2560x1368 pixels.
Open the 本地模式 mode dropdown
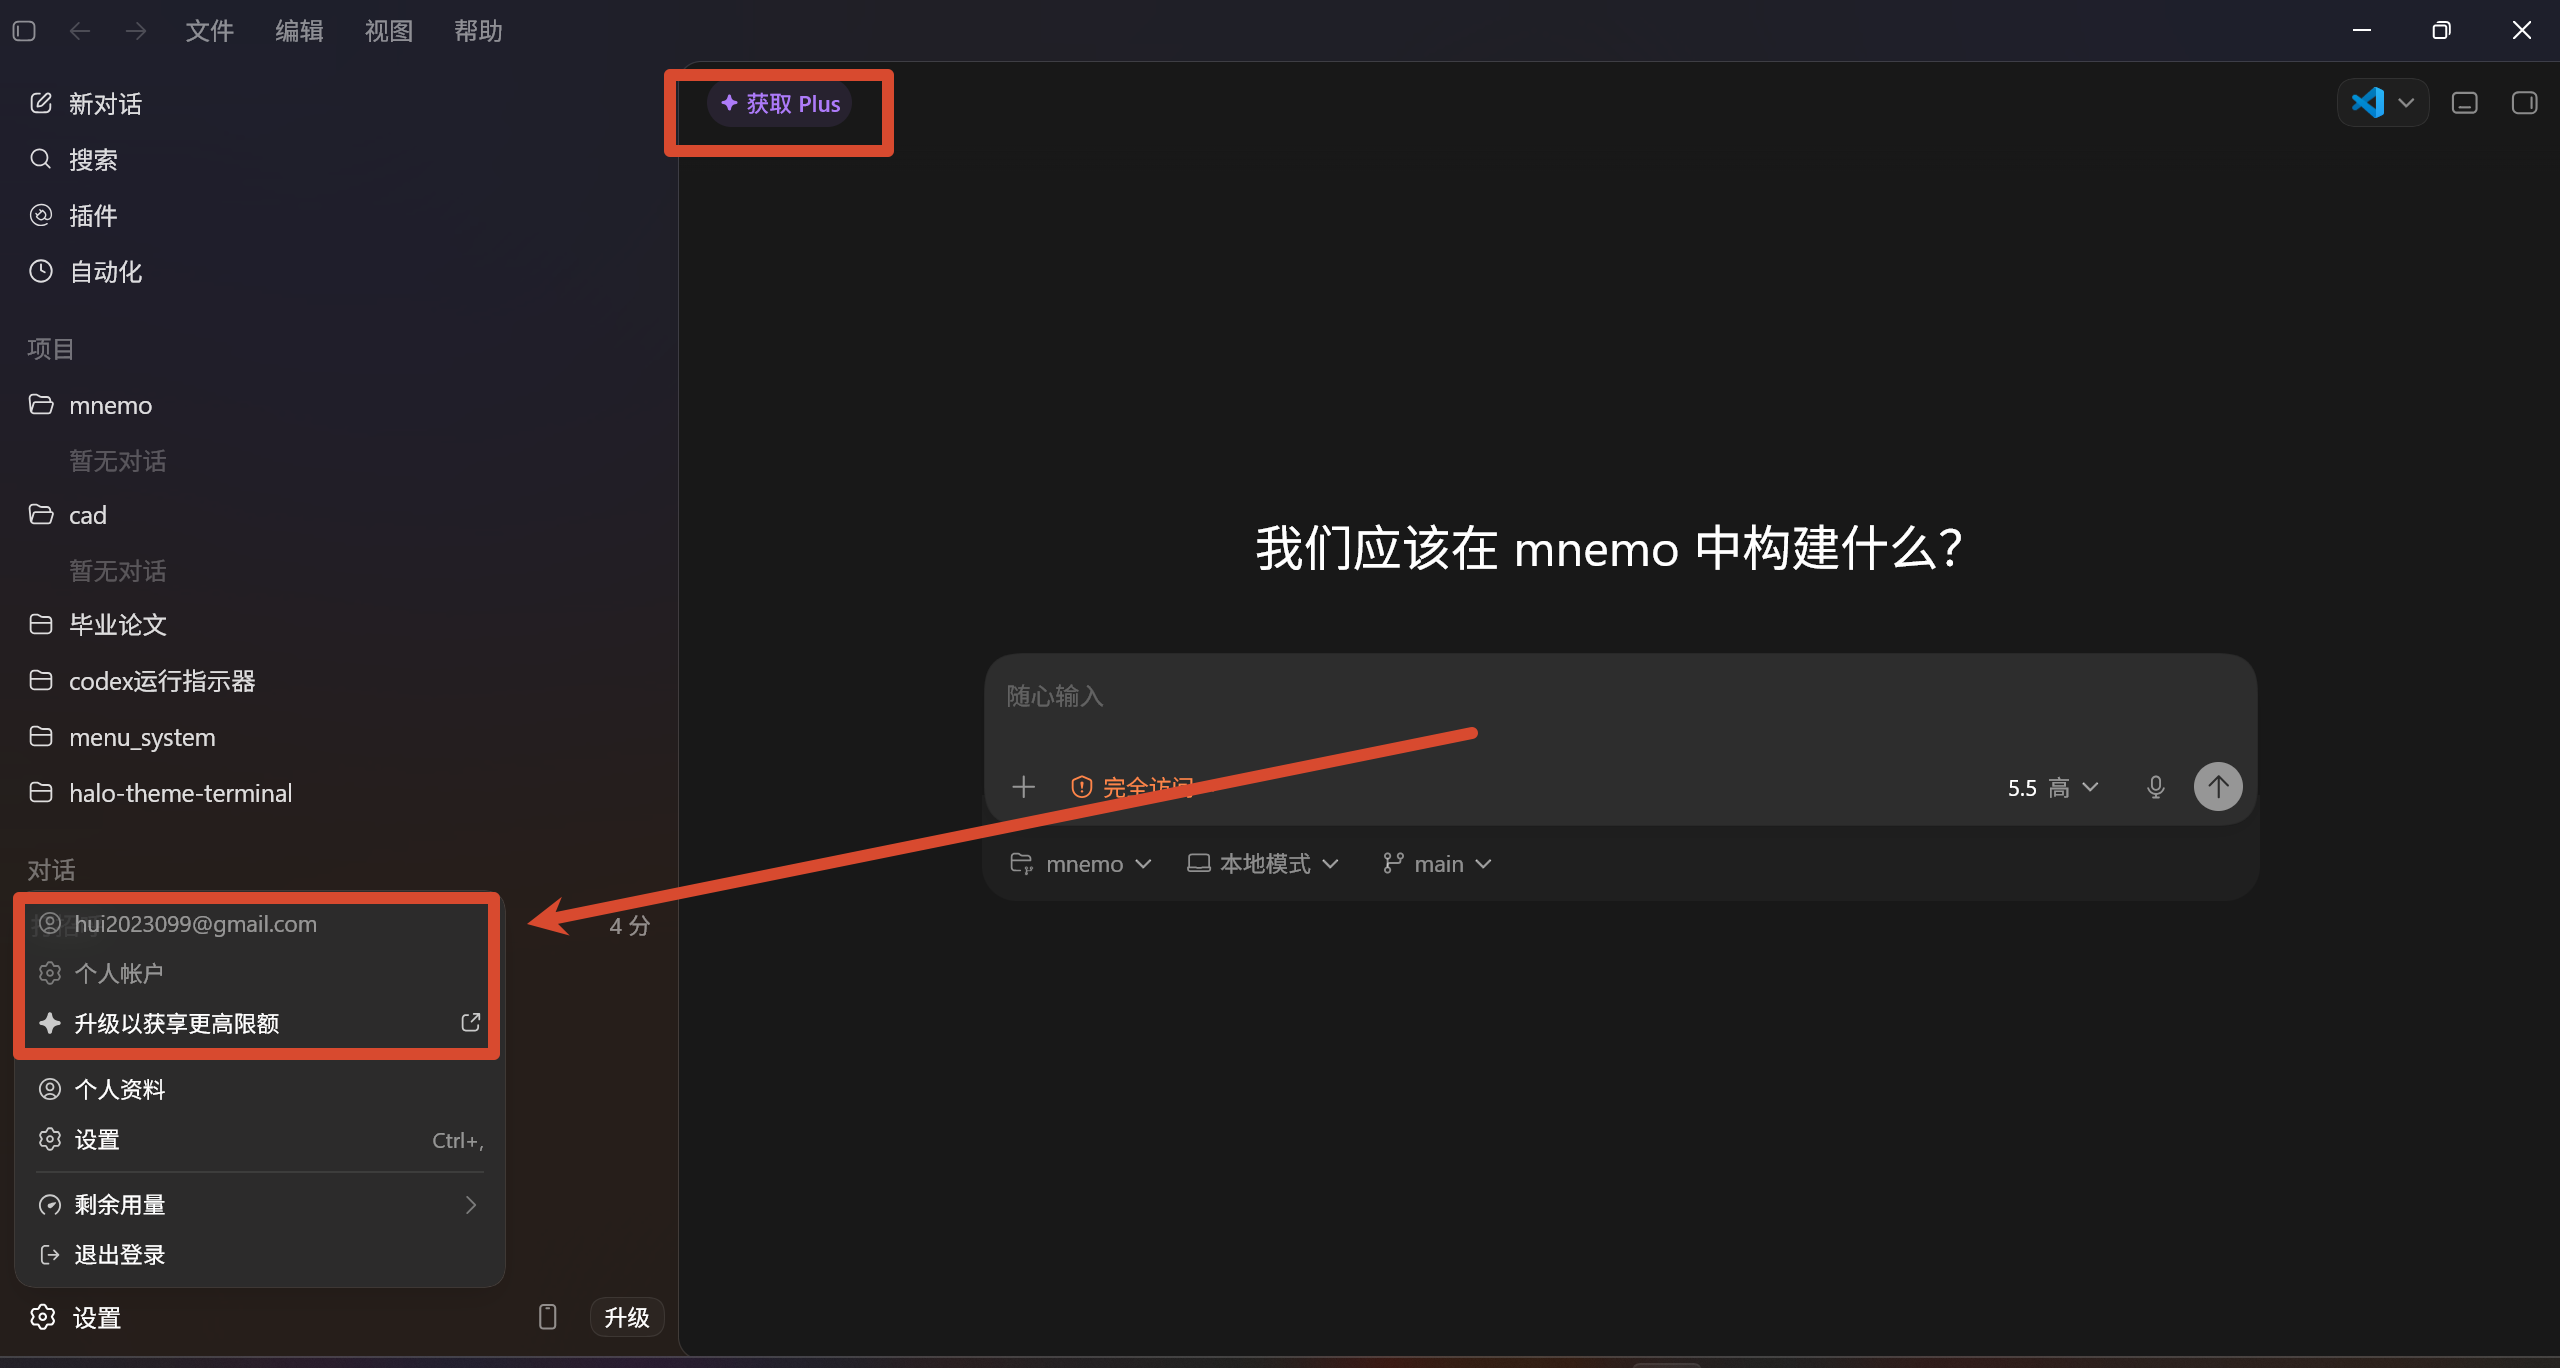tap(1263, 864)
